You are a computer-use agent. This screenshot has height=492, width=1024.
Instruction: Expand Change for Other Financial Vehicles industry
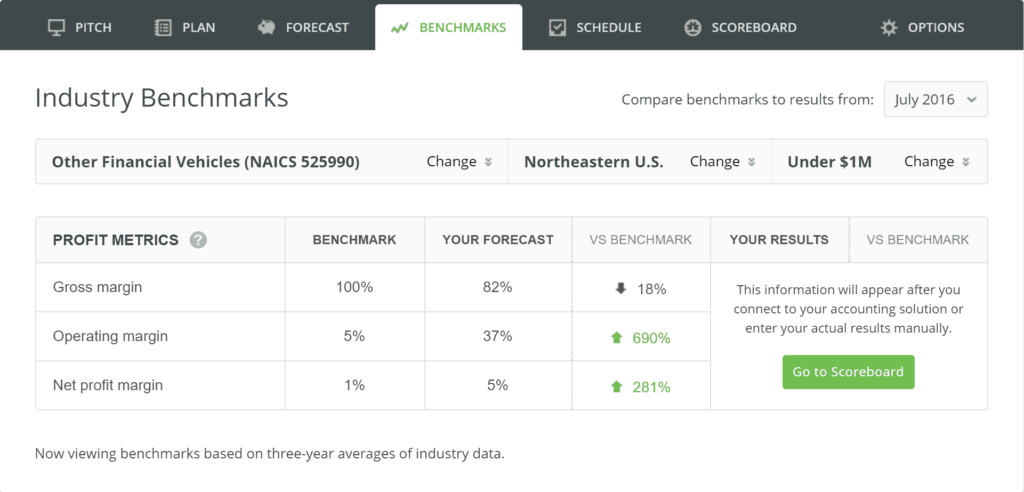click(458, 161)
